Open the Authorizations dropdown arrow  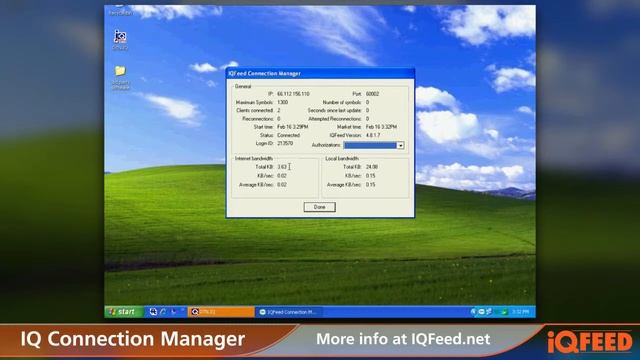(400, 145)
